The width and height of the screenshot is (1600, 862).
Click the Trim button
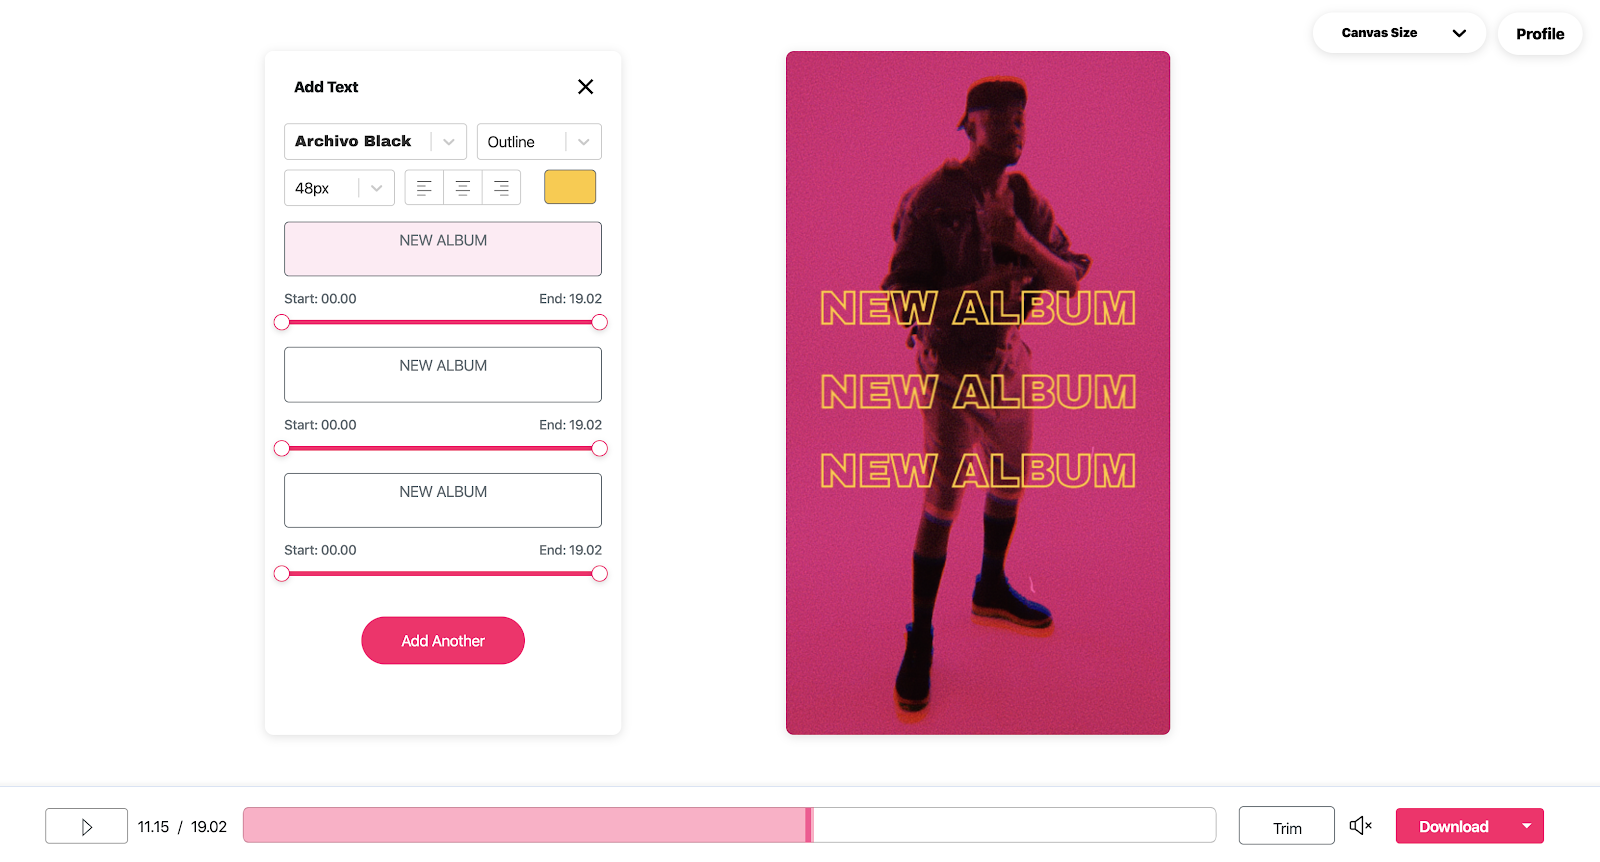click(x=1287, y=827)
